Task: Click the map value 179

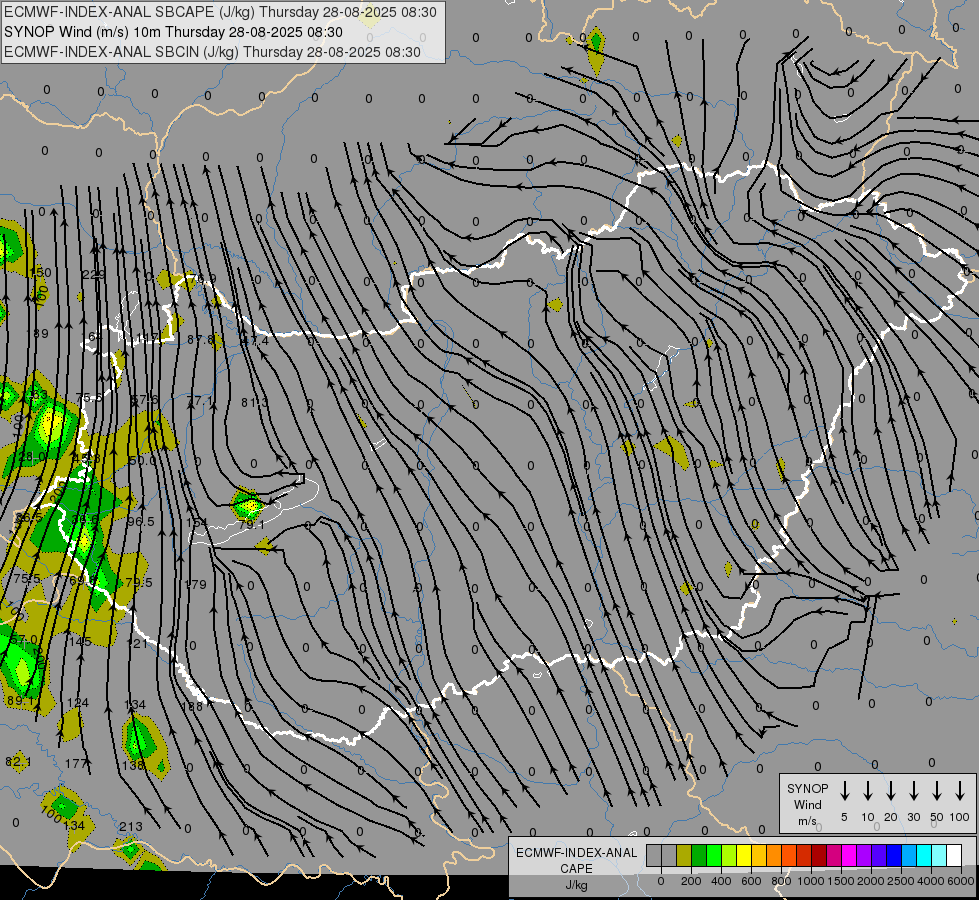Action: coord(195,585)
